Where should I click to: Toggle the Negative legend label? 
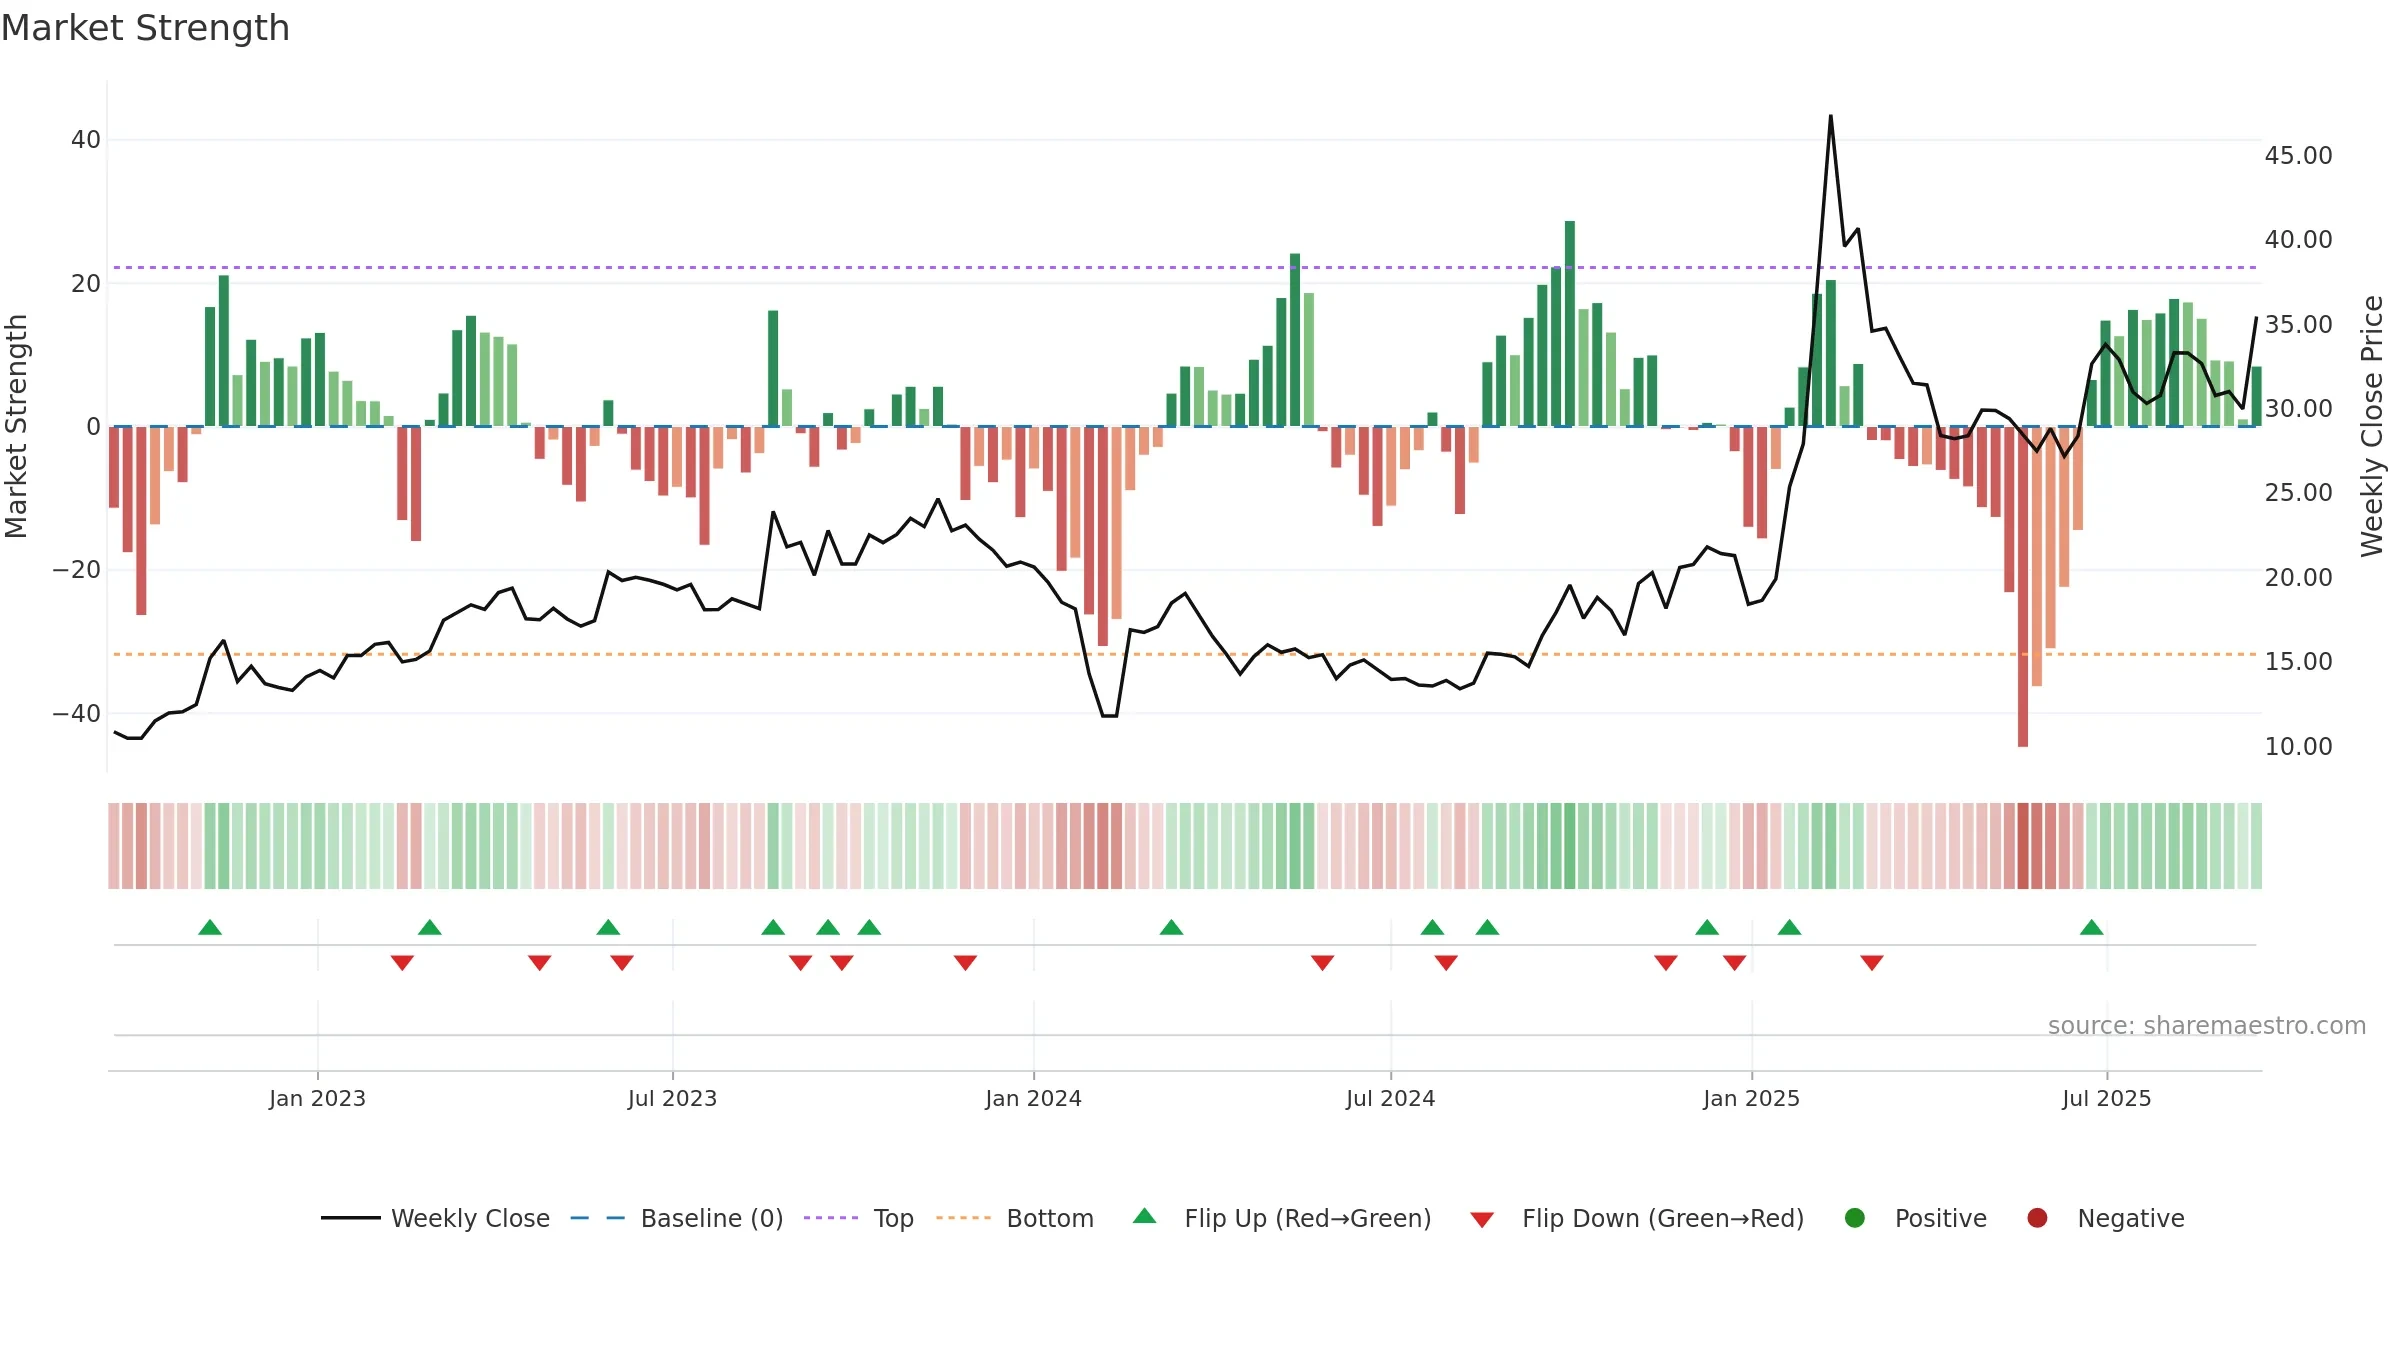click(x=2131, y=1218)
